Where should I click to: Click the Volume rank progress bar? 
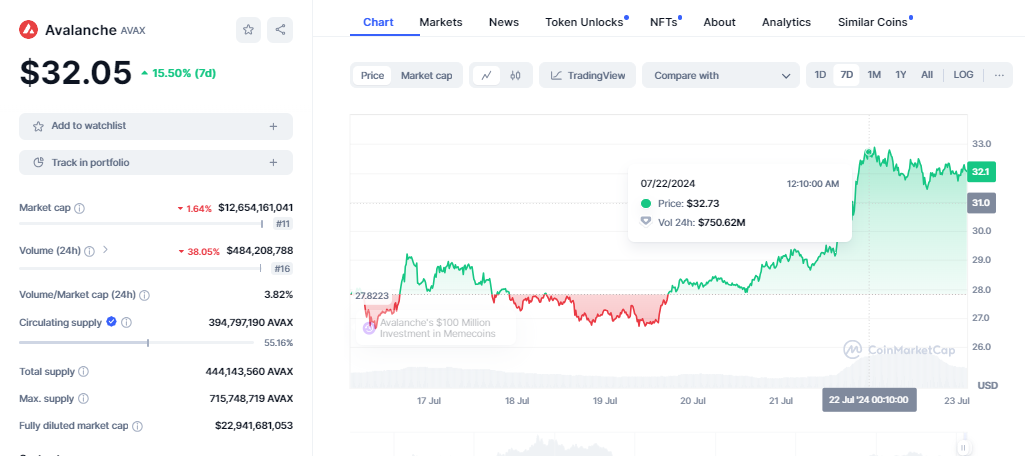[x=140, y=269]
